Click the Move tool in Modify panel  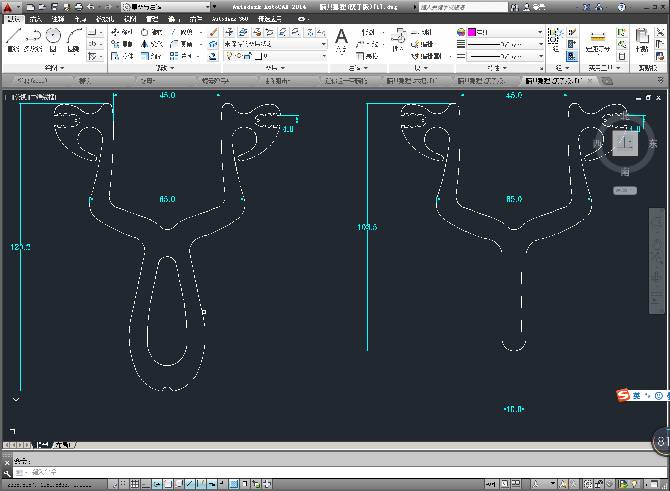(121, 32)
